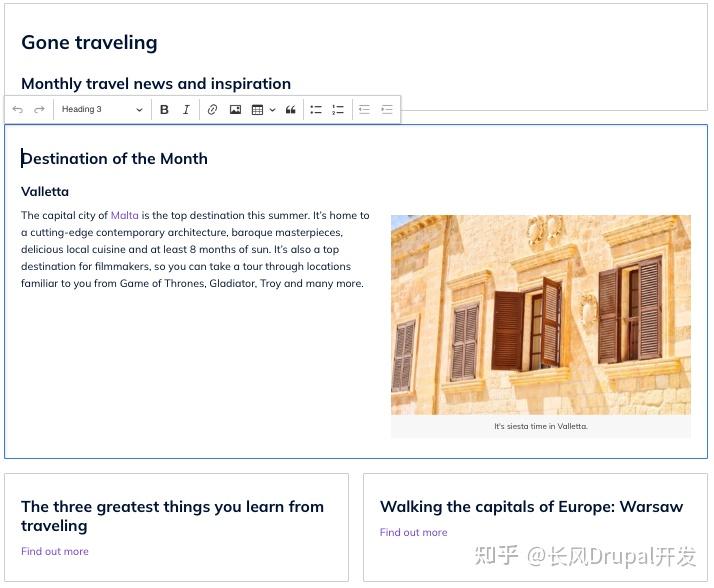This screenshot has width=714, height=588.
Task: Place cursor in 'Walking the capitals of Europe: Warsaw' heading
Action: coord(531,506)
